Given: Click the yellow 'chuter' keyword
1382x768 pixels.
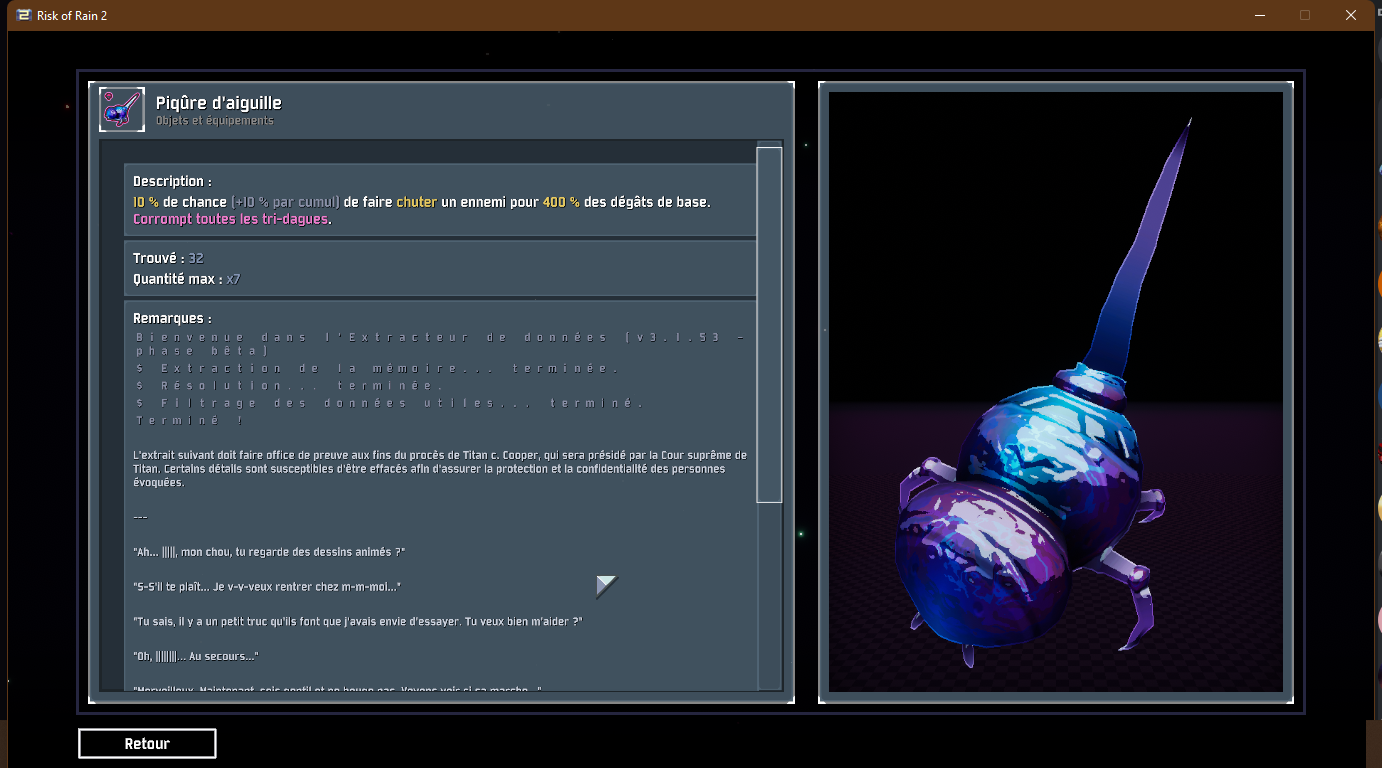Looking at the screenshot, I should pos(416,202).
